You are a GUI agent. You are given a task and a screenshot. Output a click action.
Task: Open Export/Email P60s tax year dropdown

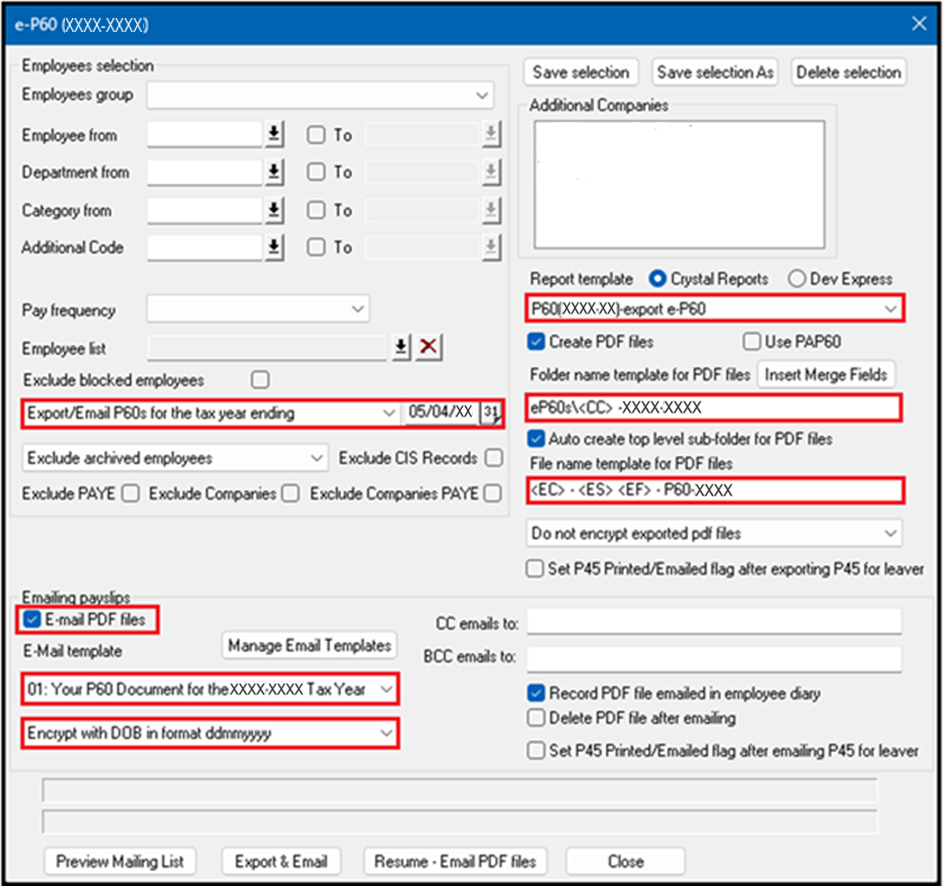[211, 413]
